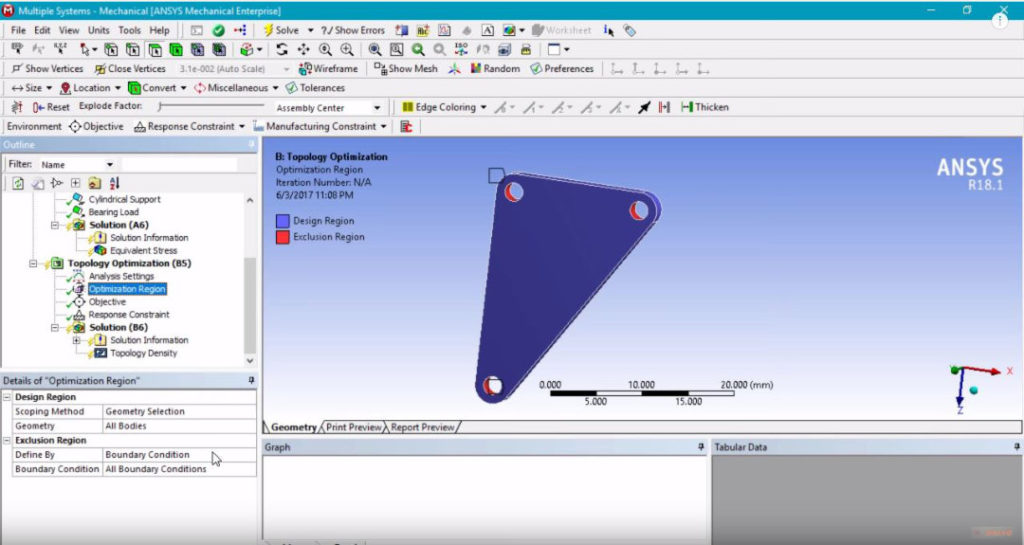Collapse the Solution (A6) node

55,225
